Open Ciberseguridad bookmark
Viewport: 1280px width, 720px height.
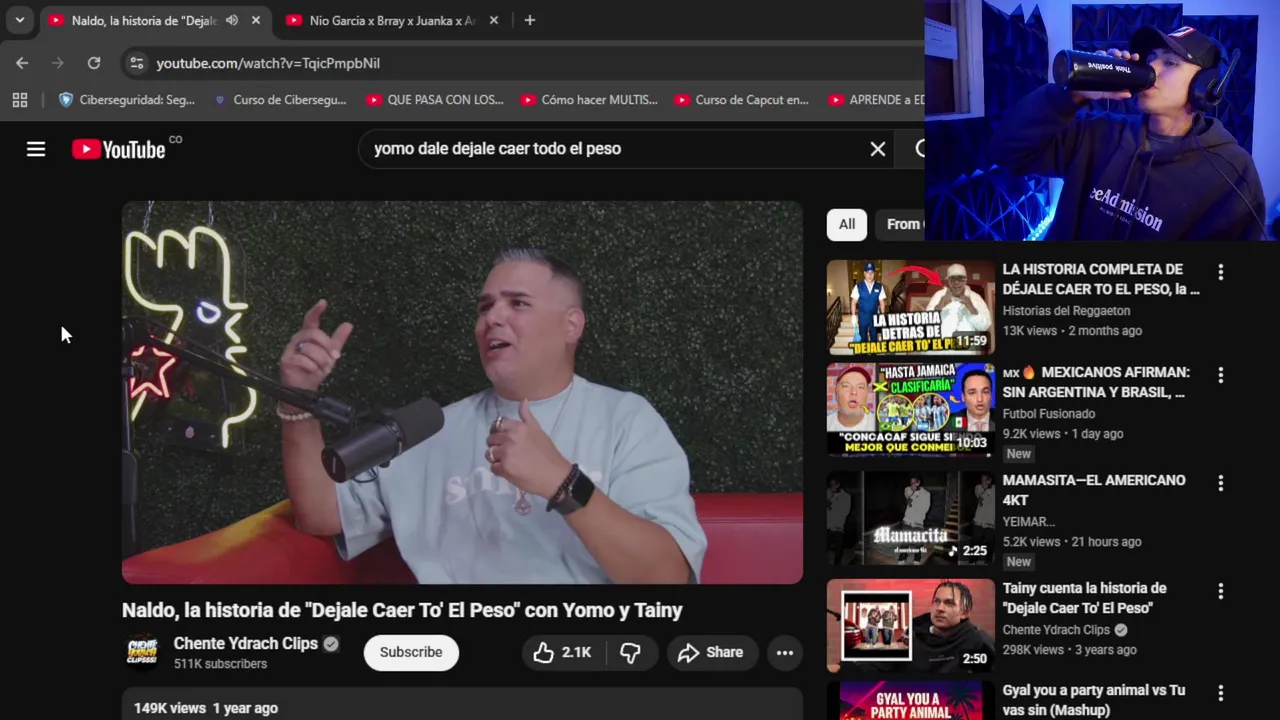pos(127,100)
